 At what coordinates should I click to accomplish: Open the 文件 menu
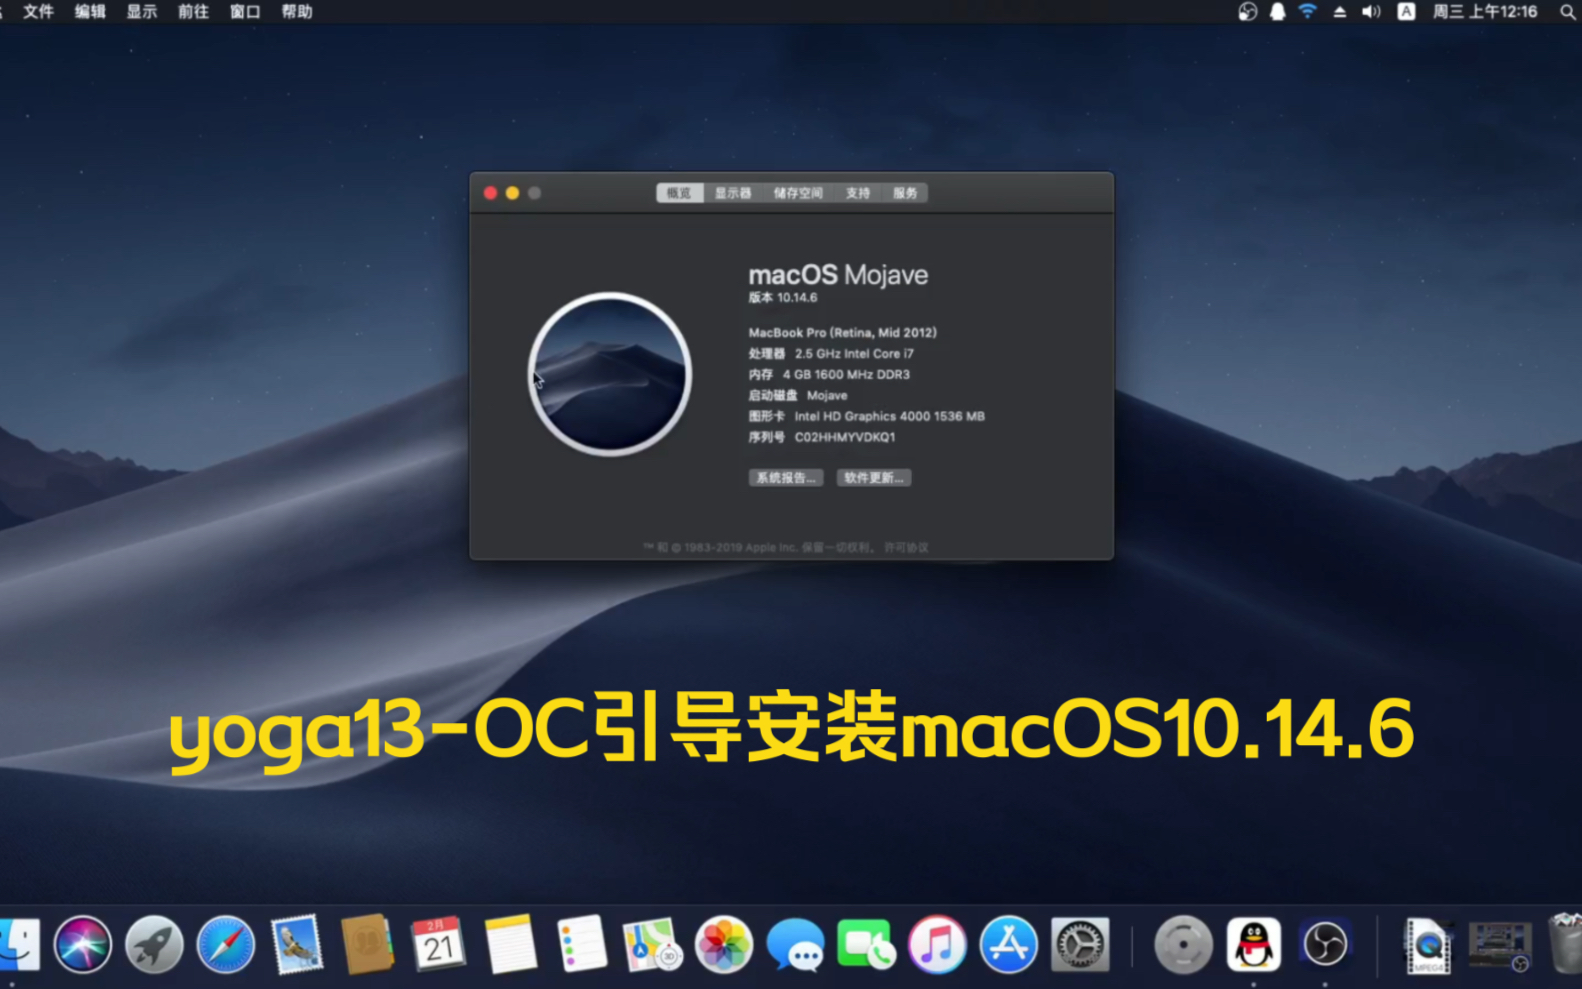coord(38,12)
